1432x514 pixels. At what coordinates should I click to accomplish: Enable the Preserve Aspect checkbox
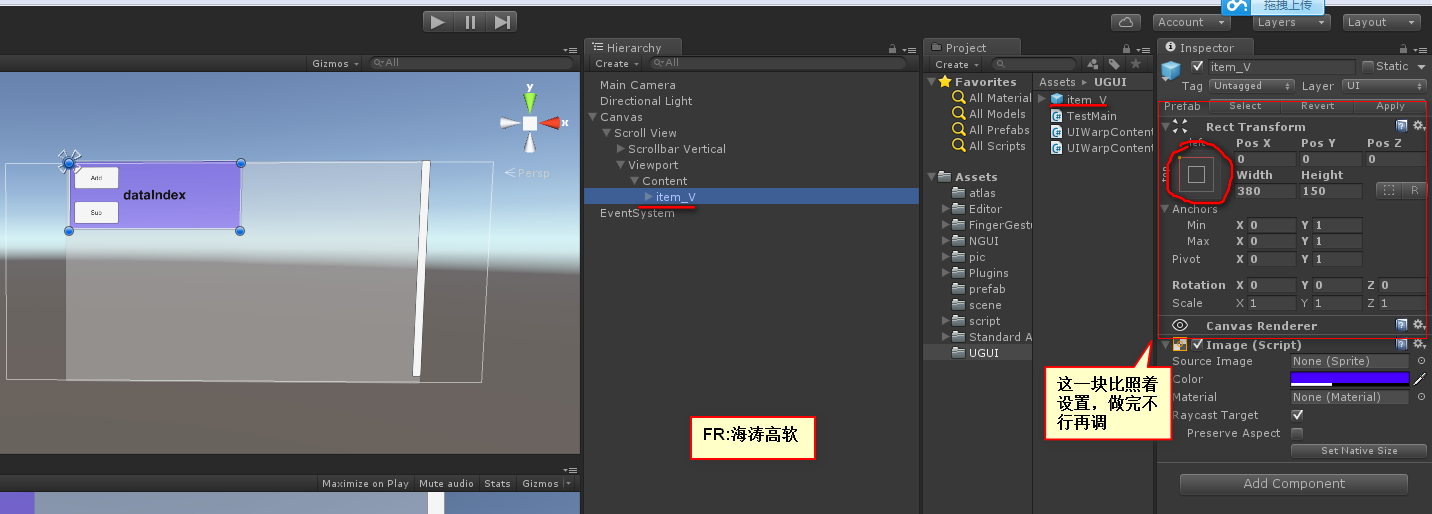click(1297, 433)
